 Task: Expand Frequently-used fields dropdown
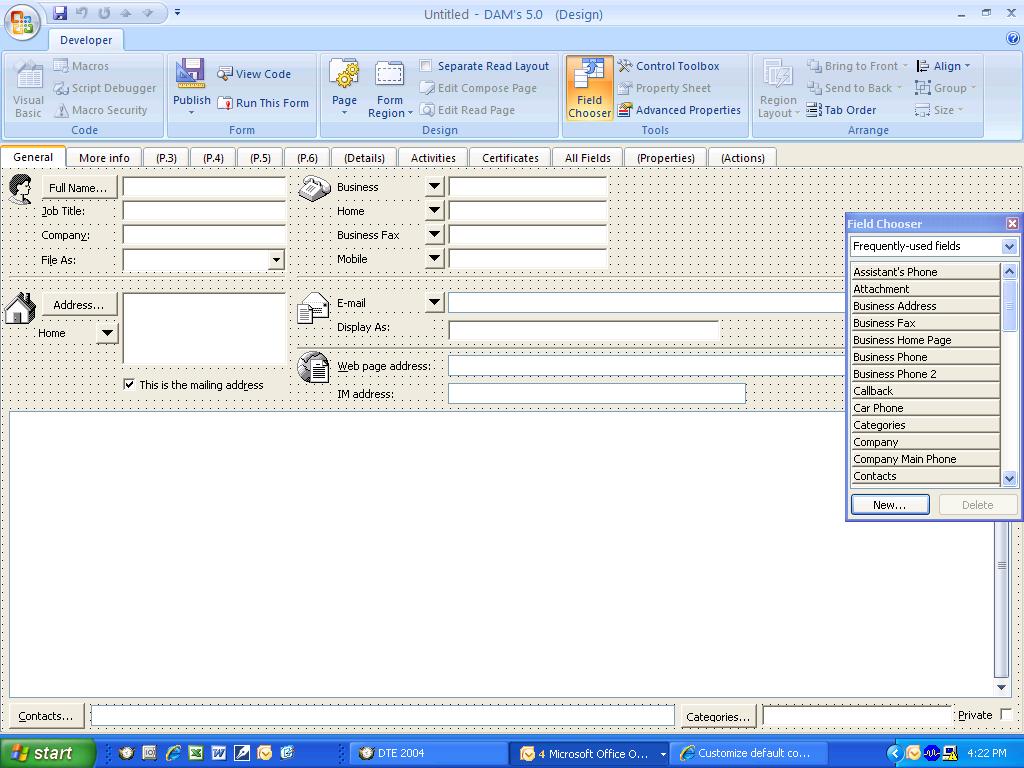click(x=1009, y=246)
